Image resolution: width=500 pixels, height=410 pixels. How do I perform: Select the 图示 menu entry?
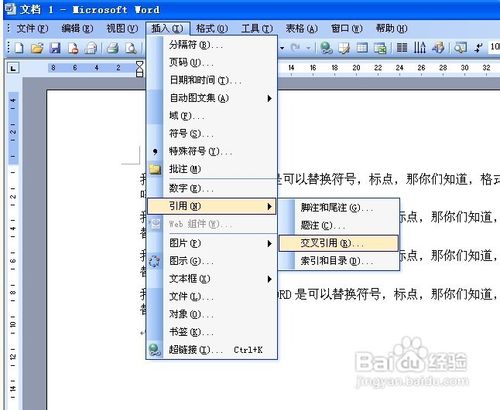point(212,261)
